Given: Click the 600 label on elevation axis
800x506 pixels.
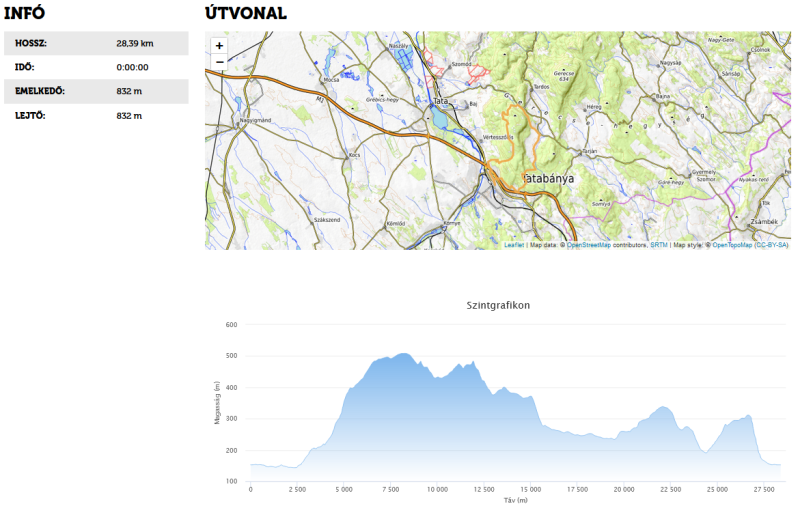Looking at the screenshot, I should pos(232,325).
